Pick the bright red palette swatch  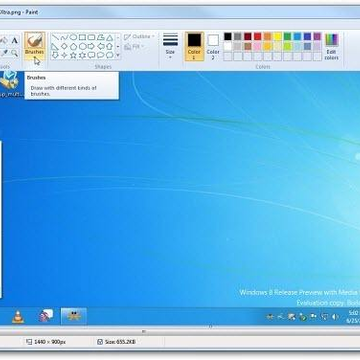point(258,36)
